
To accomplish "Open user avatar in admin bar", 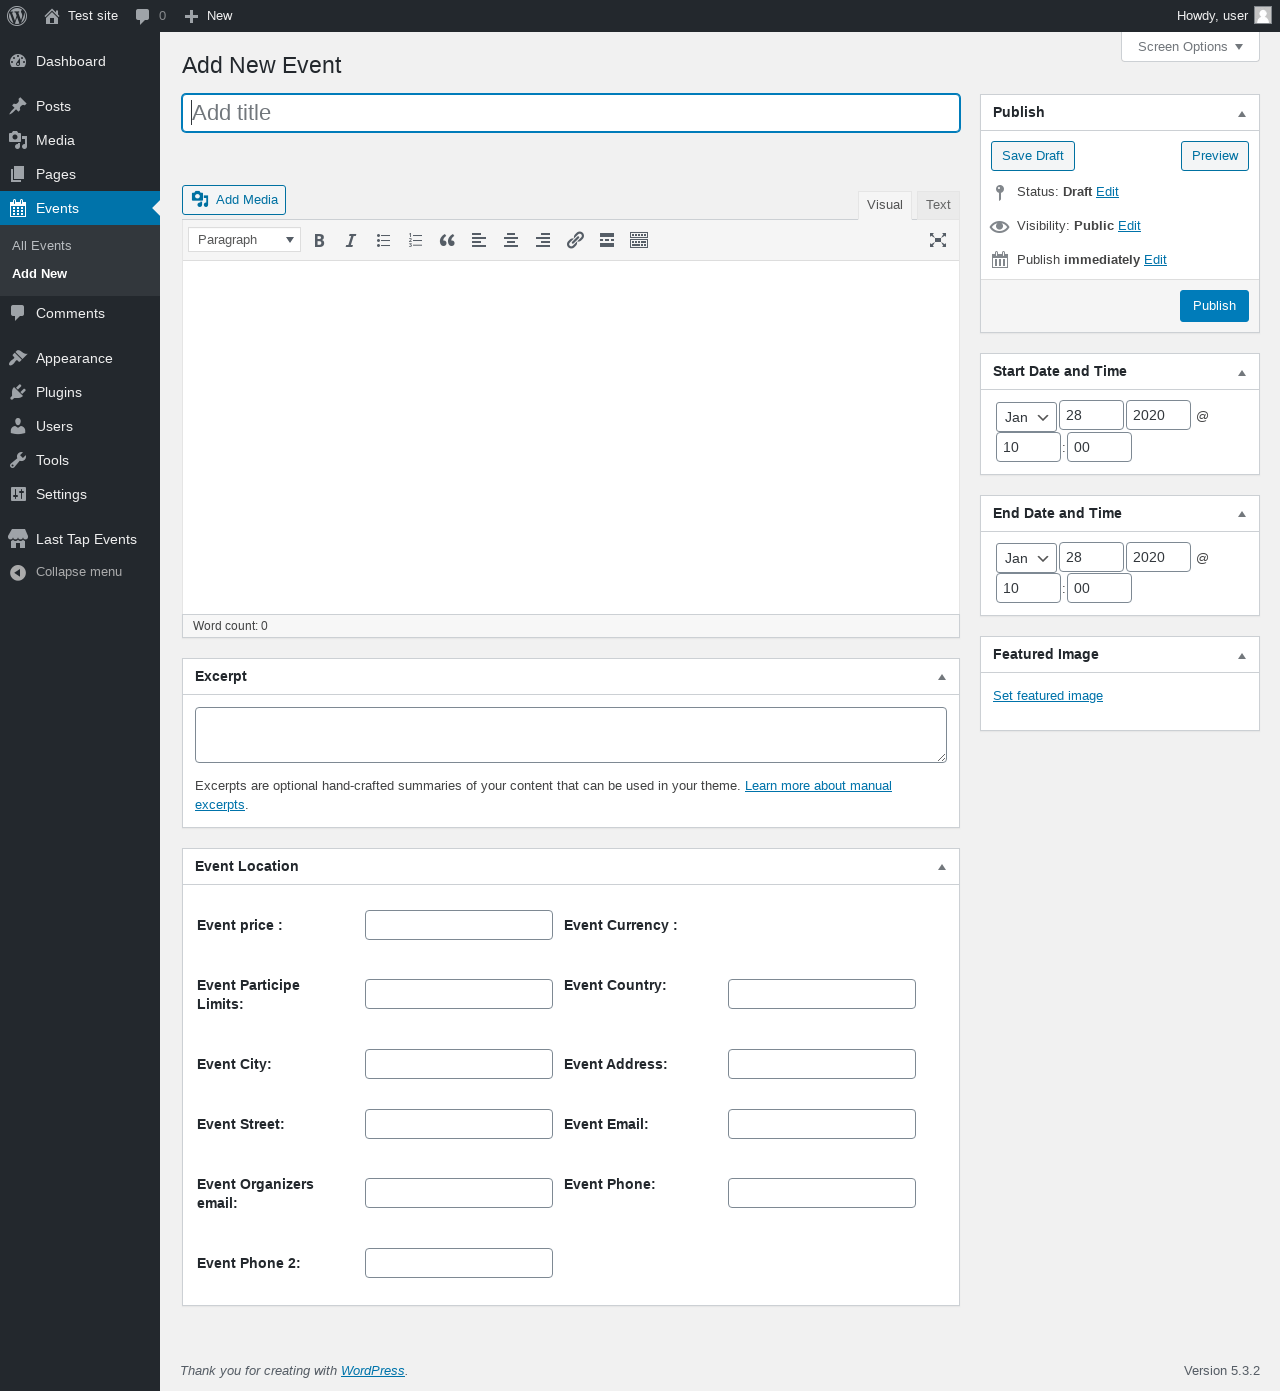I will point(1263,15).
